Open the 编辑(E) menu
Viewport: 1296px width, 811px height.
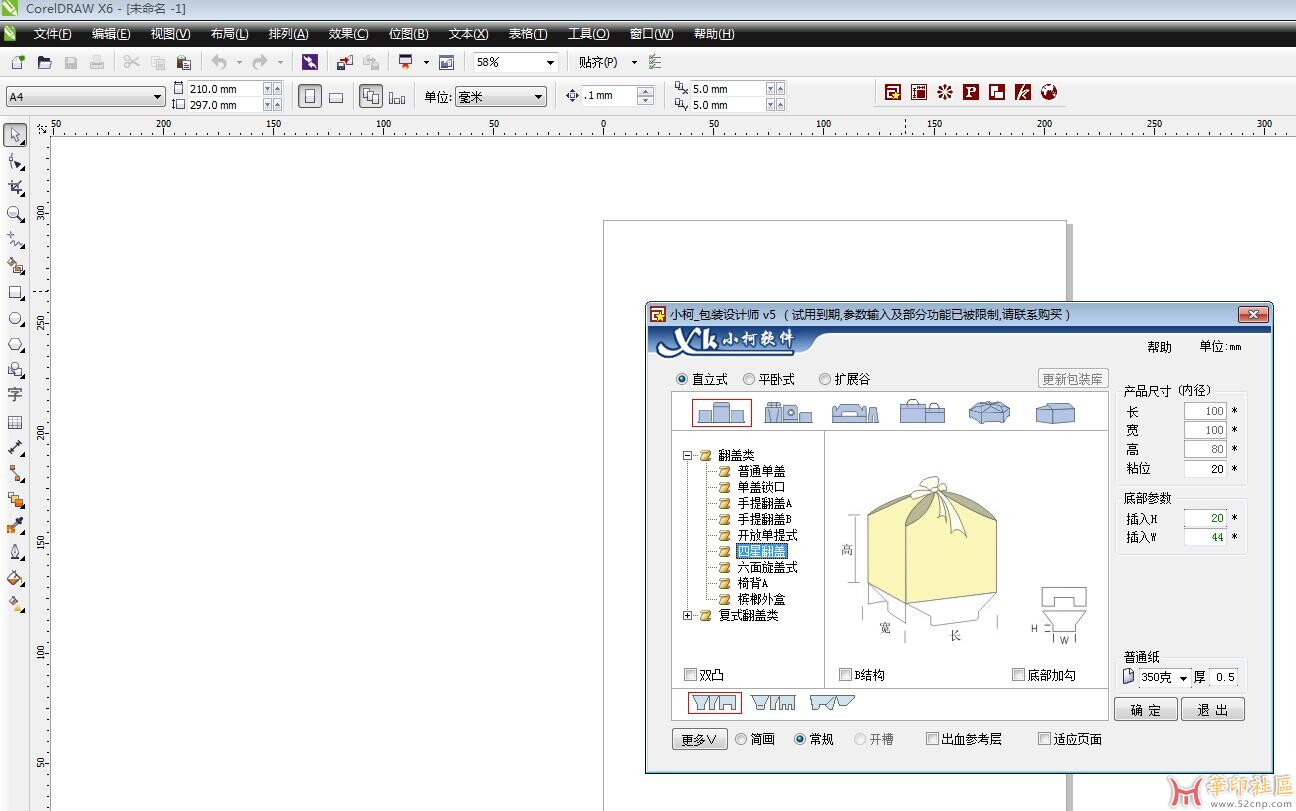[111, 34]
